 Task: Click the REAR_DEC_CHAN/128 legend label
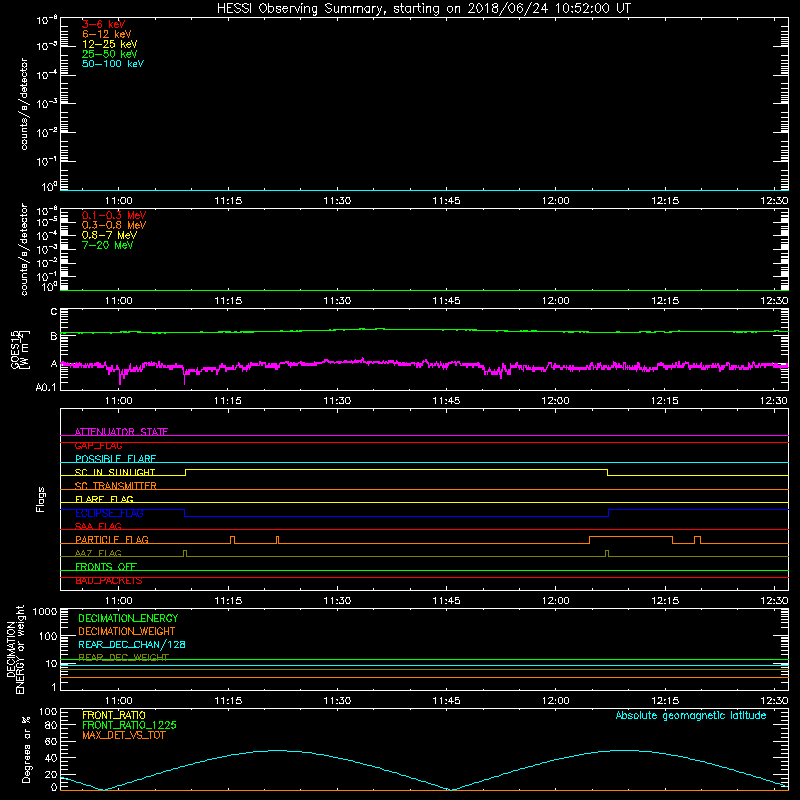tap(132, 644)
